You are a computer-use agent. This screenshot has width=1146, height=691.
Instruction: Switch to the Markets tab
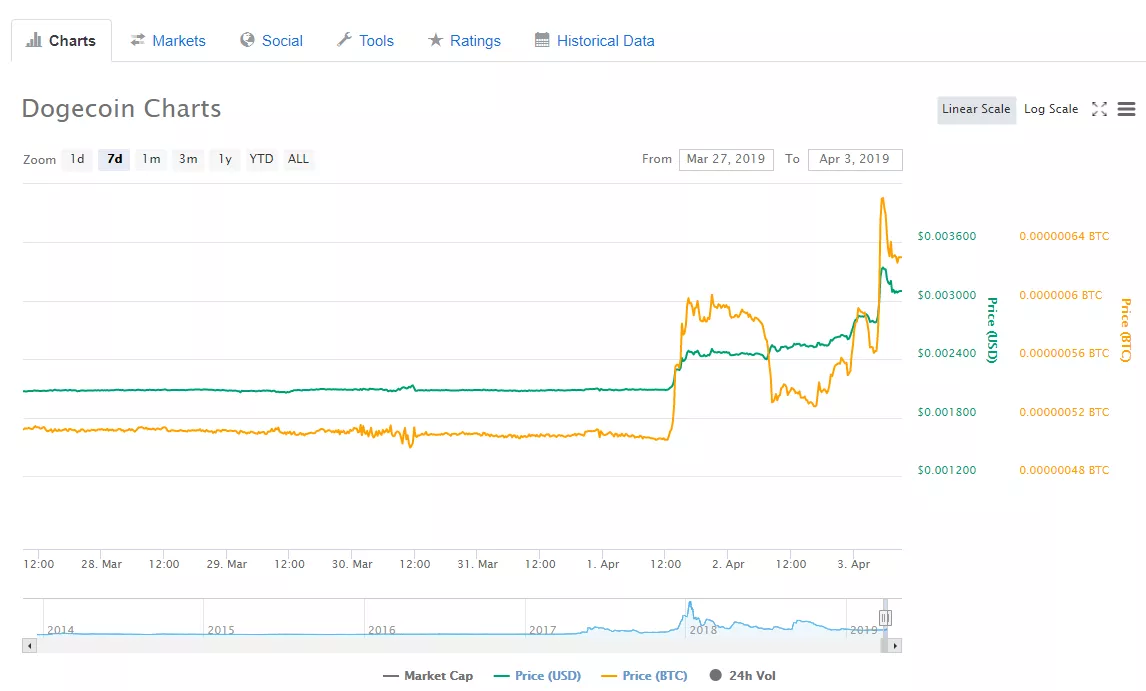(x=168, y=41)
